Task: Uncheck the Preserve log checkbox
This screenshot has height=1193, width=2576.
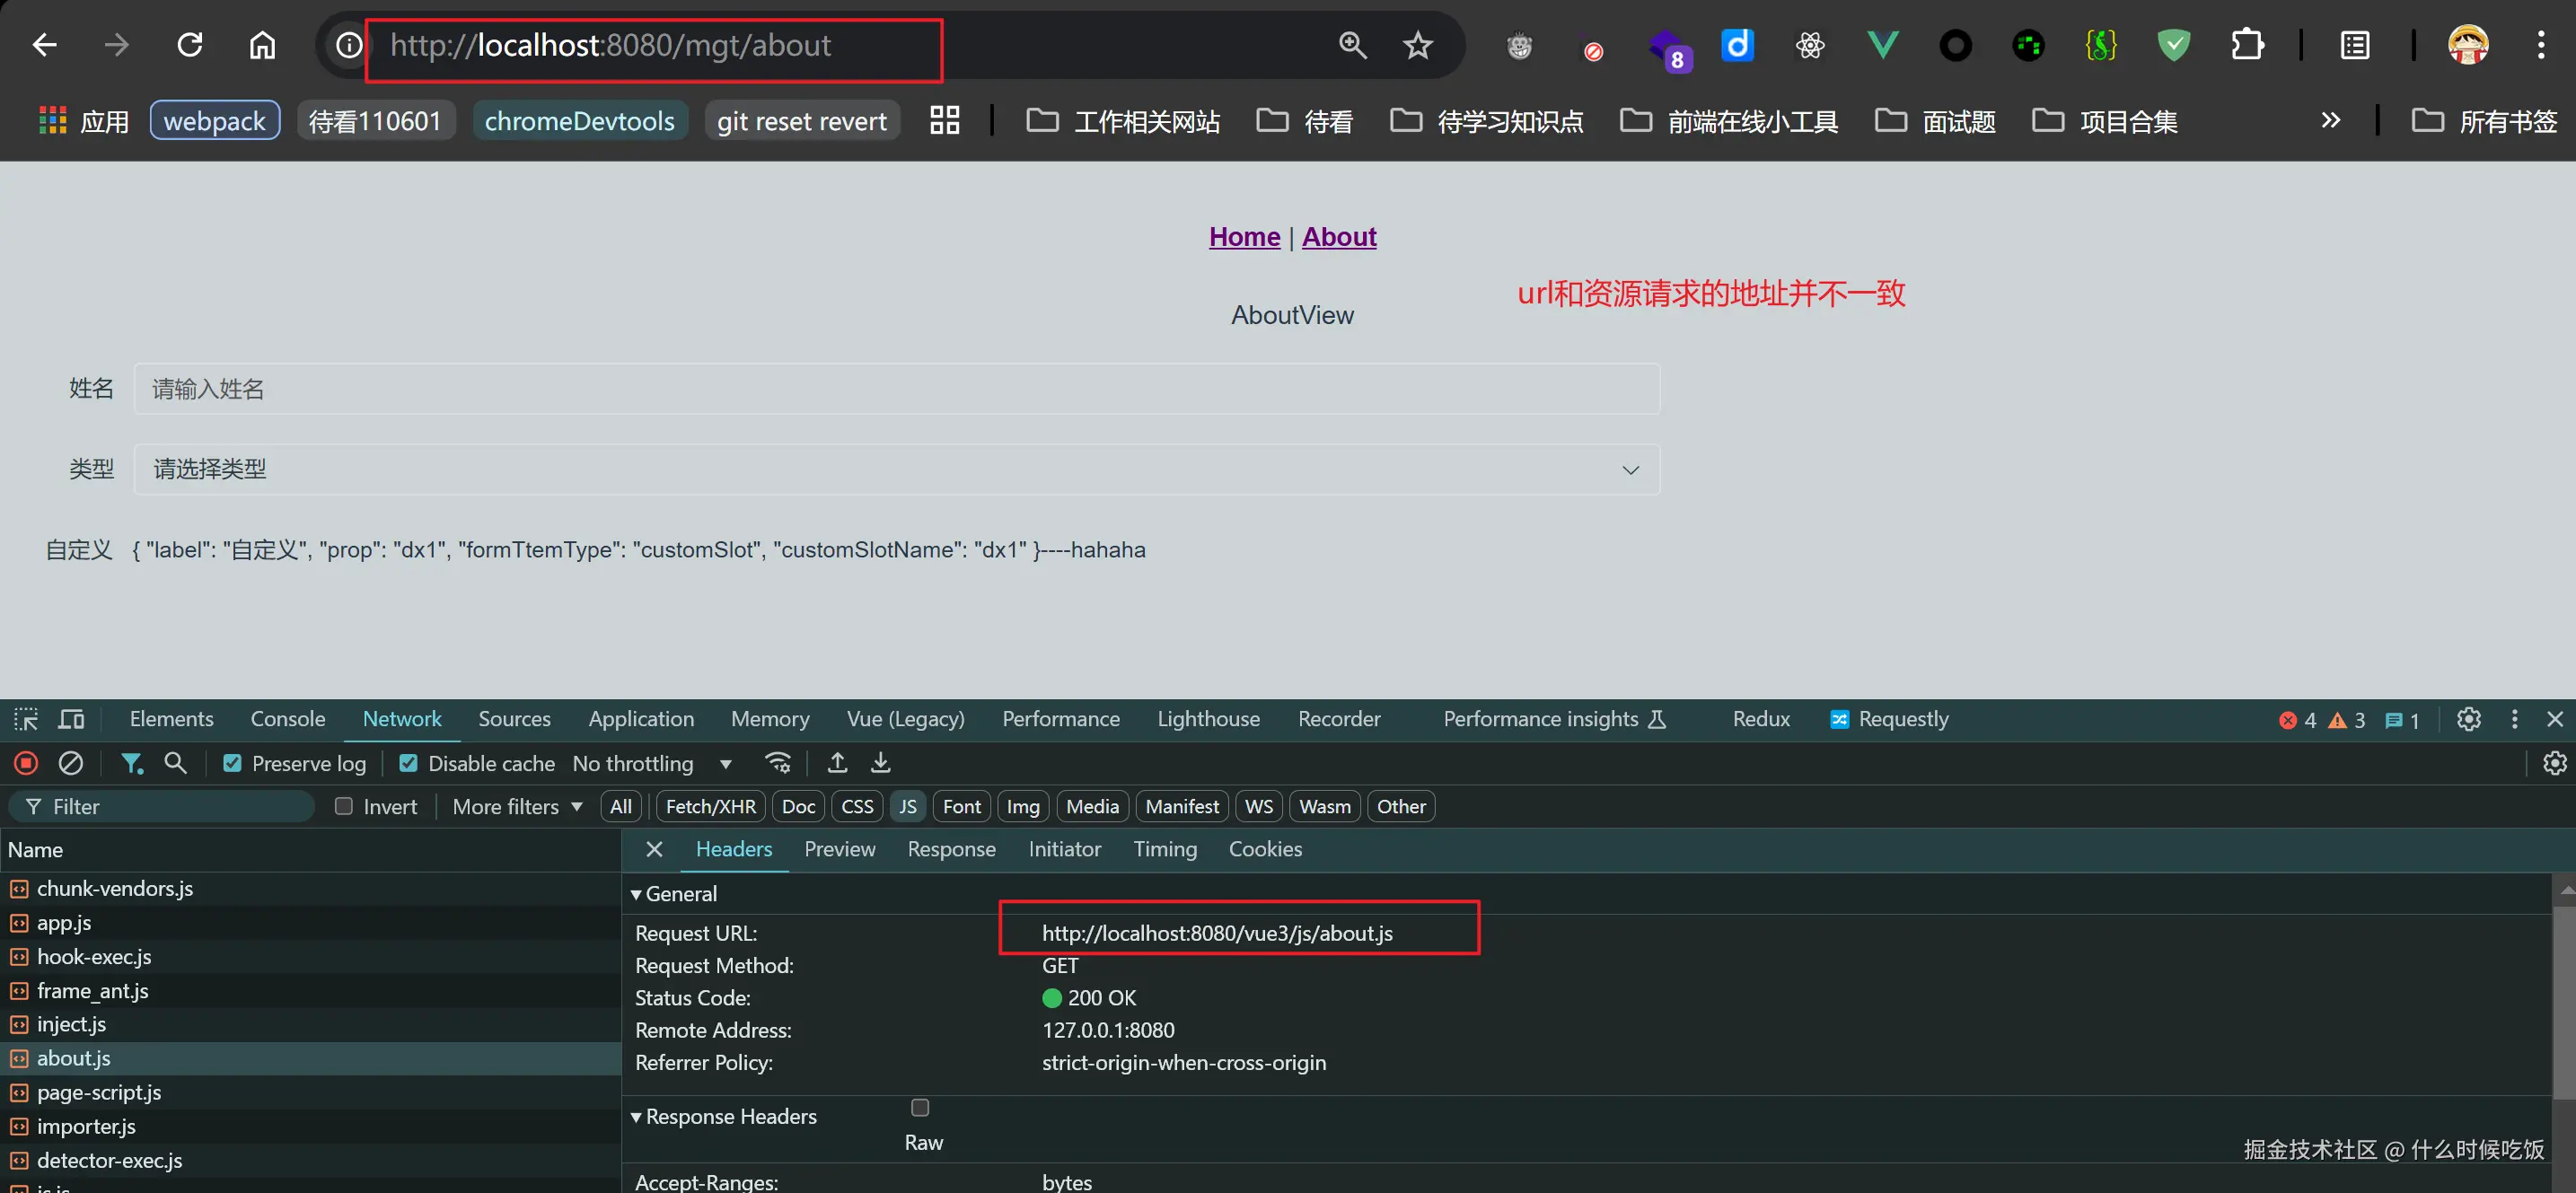Action: pos(232,763)
